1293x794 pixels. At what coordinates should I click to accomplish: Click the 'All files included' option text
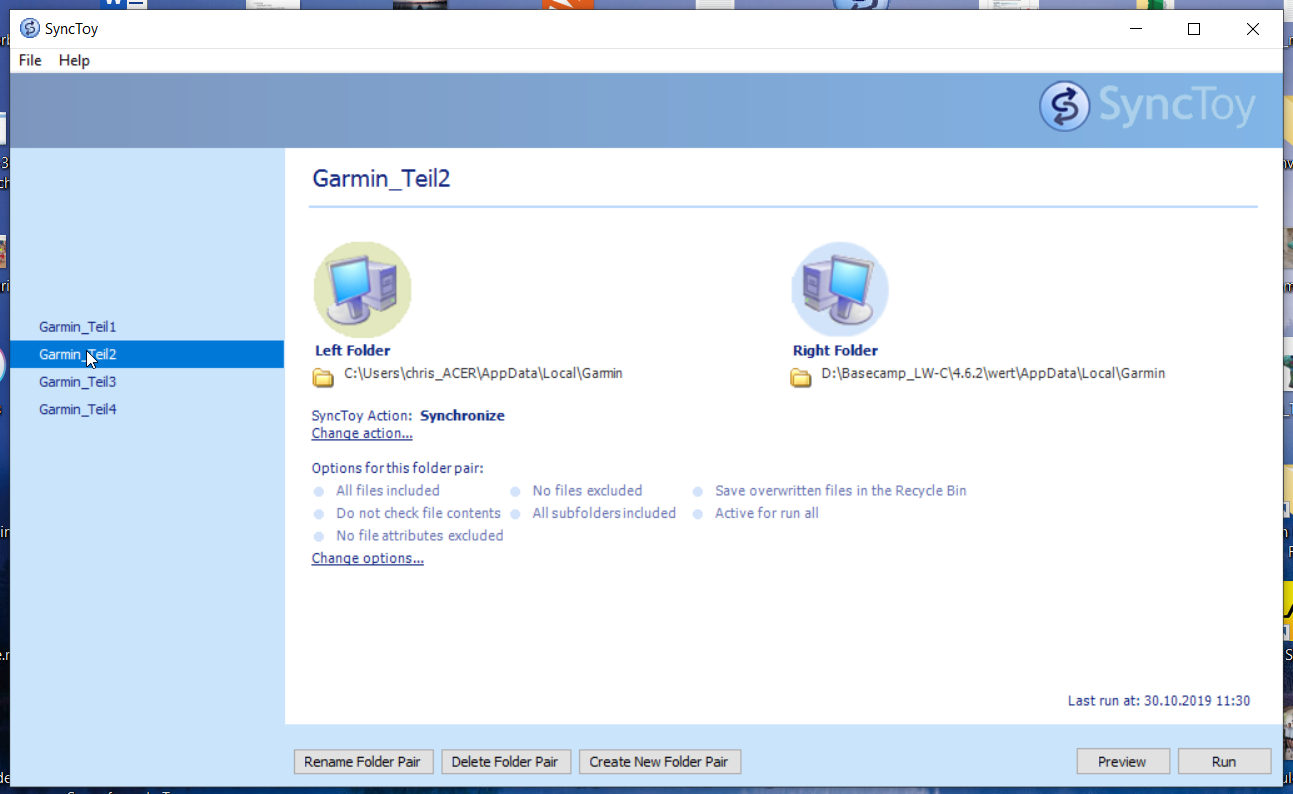(x=388, y=491)
